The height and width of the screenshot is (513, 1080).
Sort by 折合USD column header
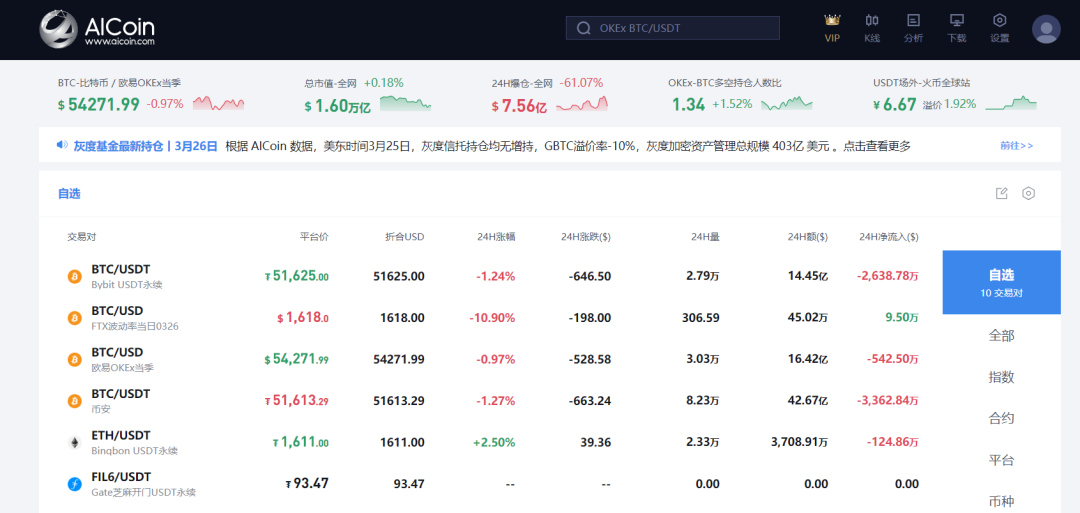point(404,237)
